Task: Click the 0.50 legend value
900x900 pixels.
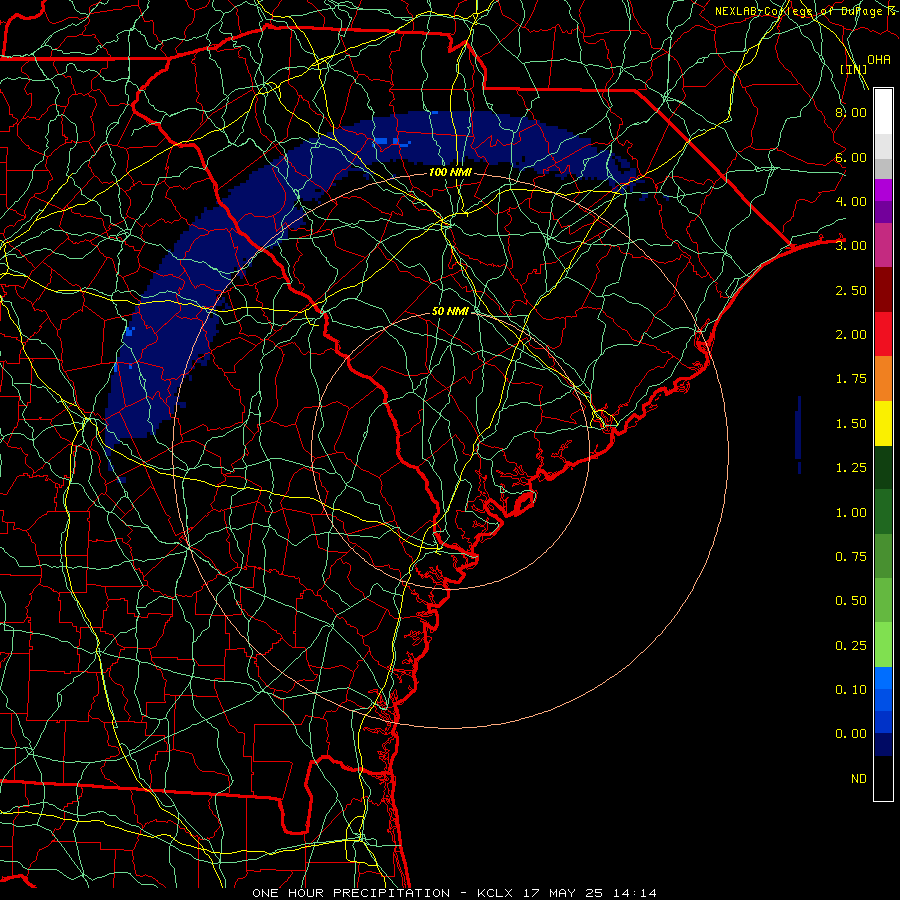Action: (851, 601)
